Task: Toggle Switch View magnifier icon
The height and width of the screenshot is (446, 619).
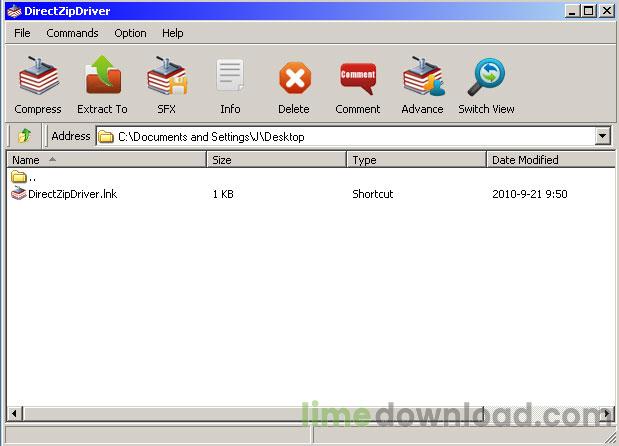Action: click(486, 77)
